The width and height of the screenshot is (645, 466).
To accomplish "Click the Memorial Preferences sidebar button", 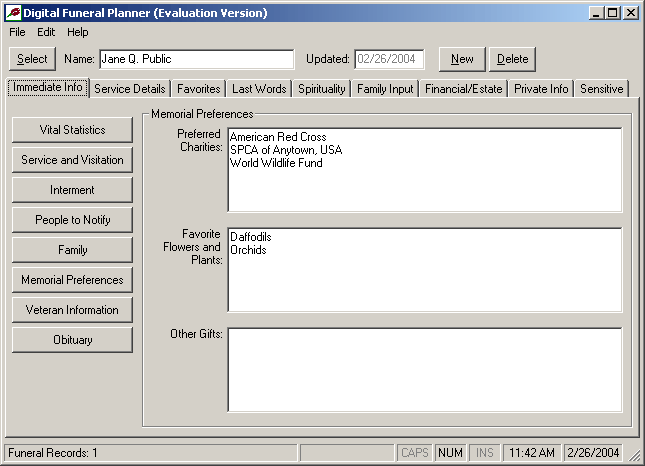I will [72, 280].
